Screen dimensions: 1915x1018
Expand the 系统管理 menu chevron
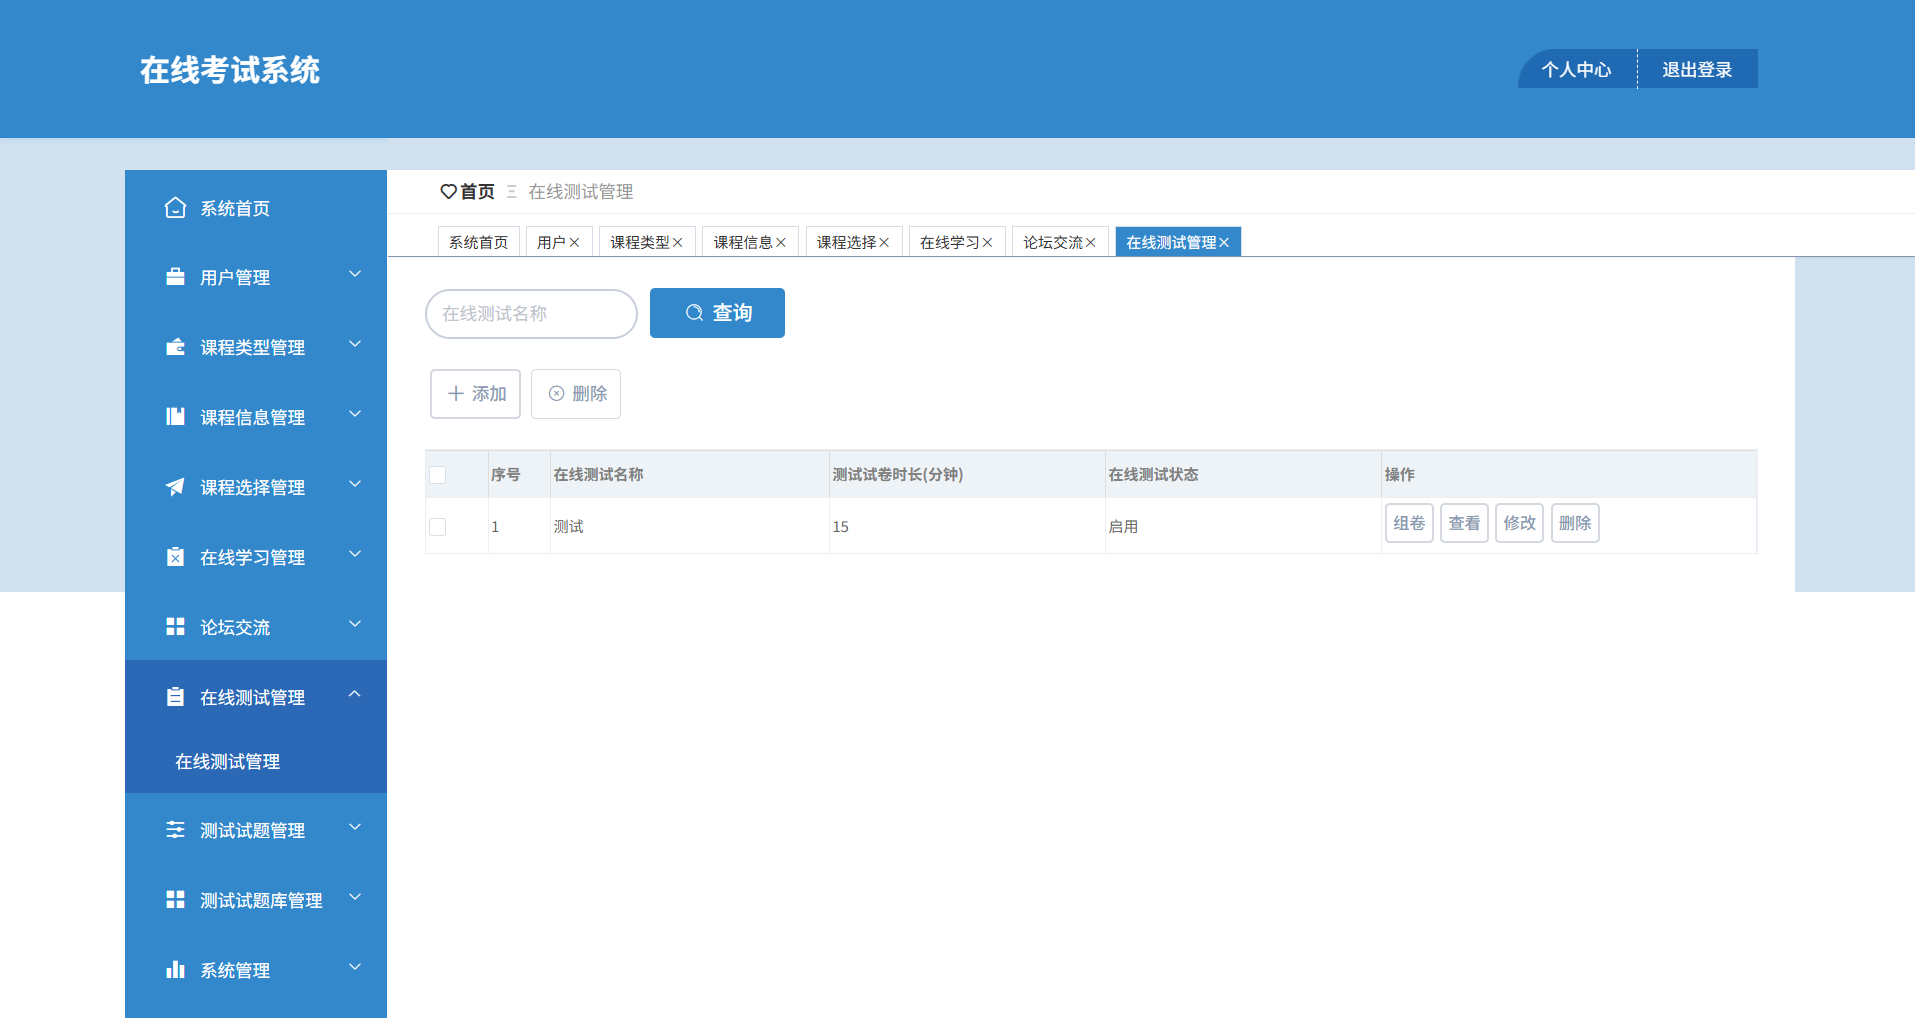[x=355, y=967]
